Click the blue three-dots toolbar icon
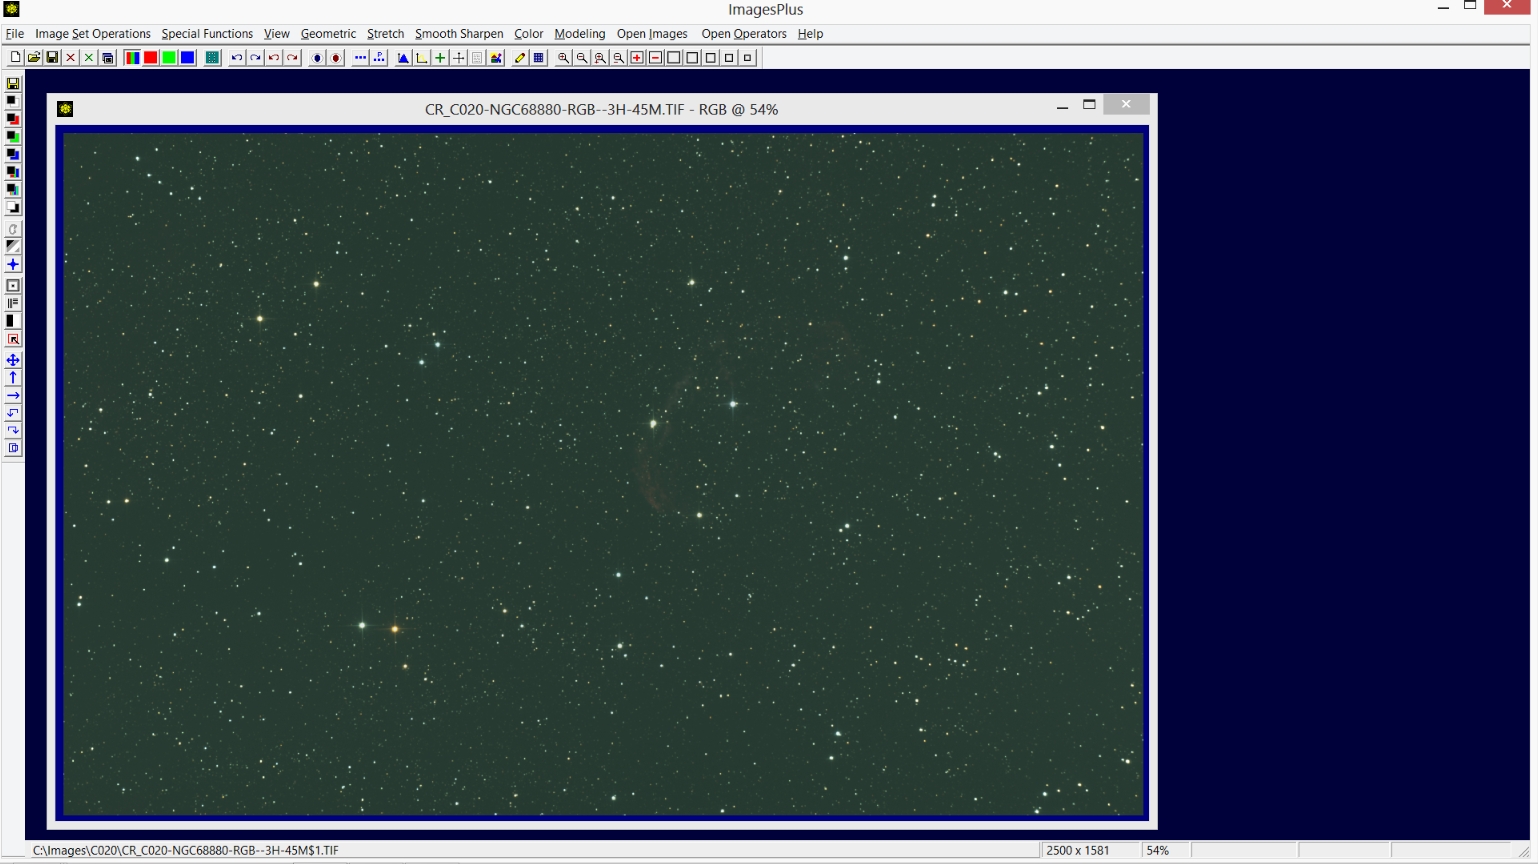The image size is (1538, 864). pyautogui.click(x=360, y=58)
